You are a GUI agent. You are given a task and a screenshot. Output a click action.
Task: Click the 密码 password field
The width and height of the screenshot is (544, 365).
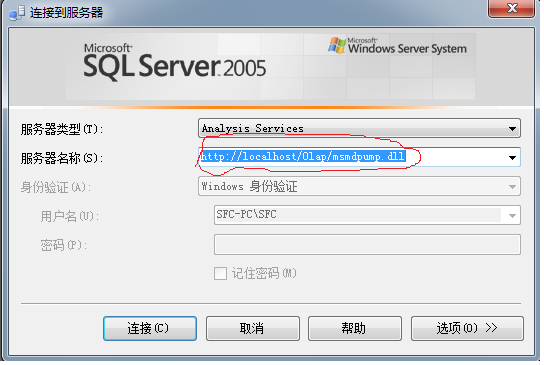tap(367, 244)
